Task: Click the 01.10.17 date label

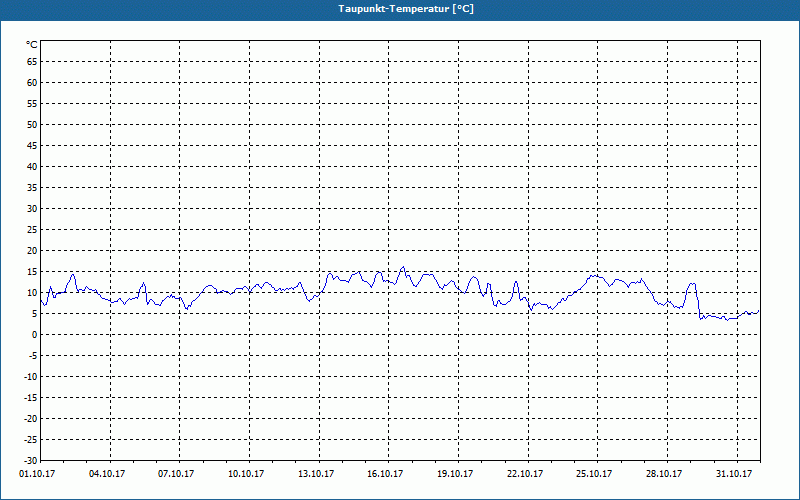Action: [x=37, y=474]
